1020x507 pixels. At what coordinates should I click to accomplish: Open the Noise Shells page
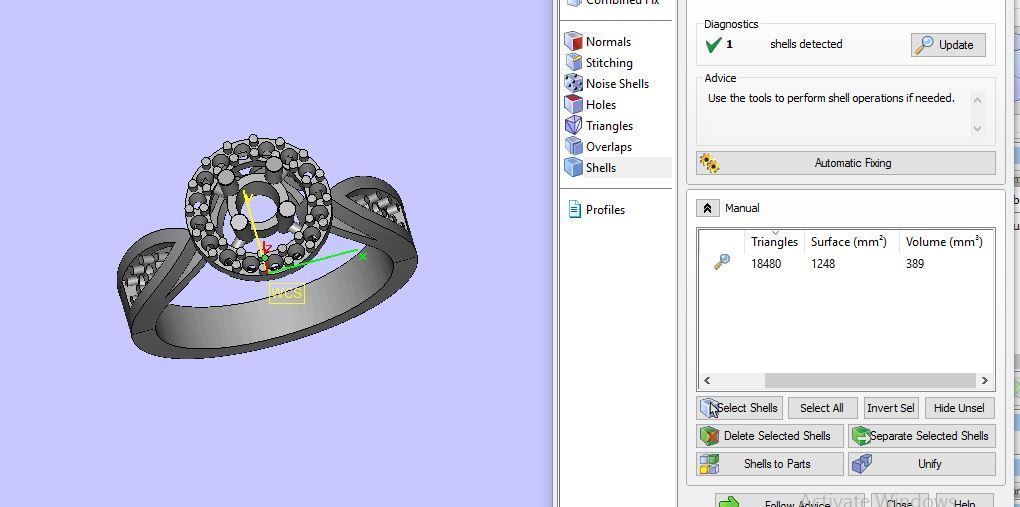point(617,83)
